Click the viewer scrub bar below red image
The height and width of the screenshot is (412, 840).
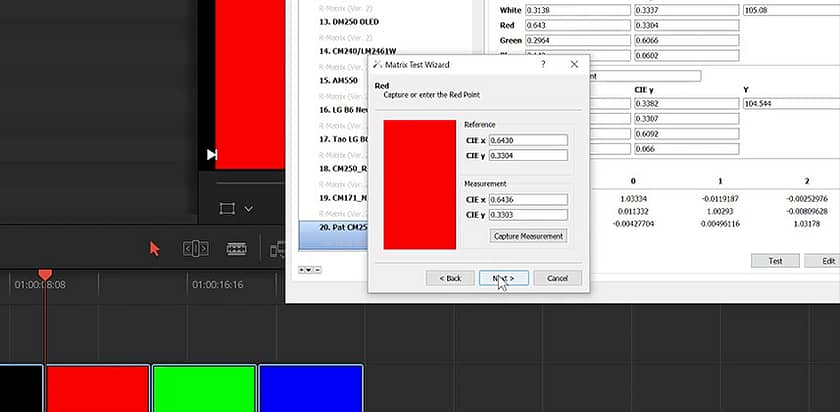(x=250, y=183)
